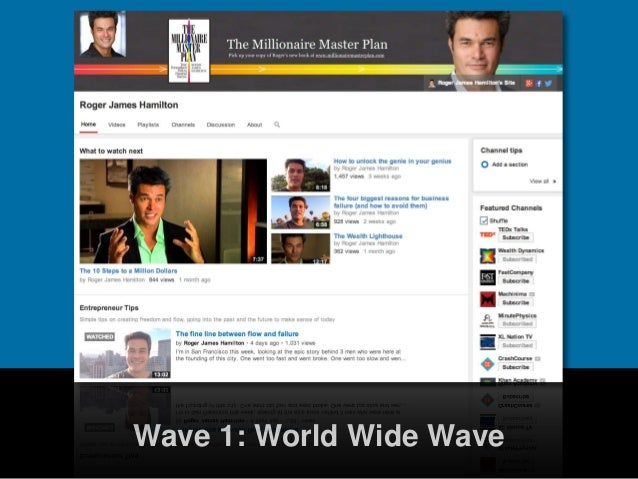Open 'The Wealth Lighthouse' video title
The image size is (638, 479).
pyautogui.click(x=368, y=236)
